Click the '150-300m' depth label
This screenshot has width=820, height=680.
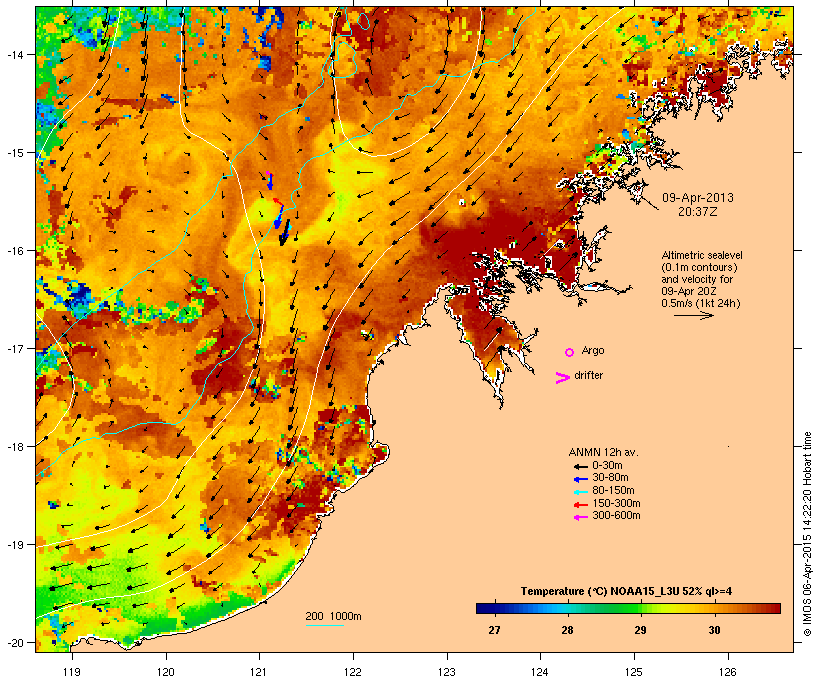point(616,503)
